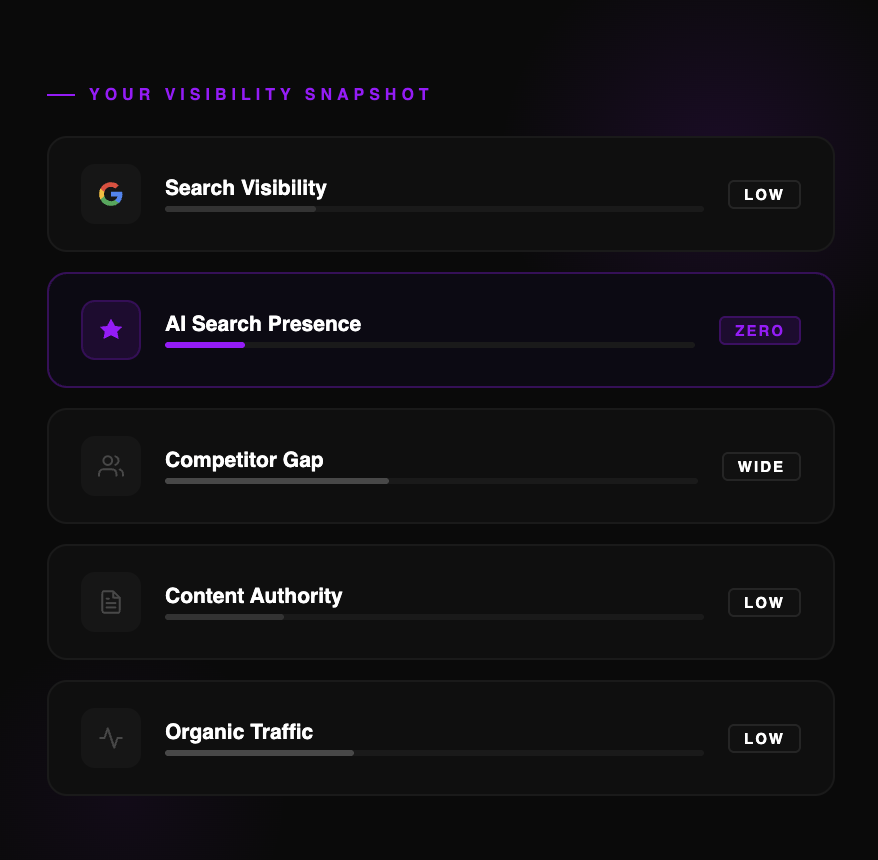
Task: Select the Search Visibility title
Action: tap(245, 188)
